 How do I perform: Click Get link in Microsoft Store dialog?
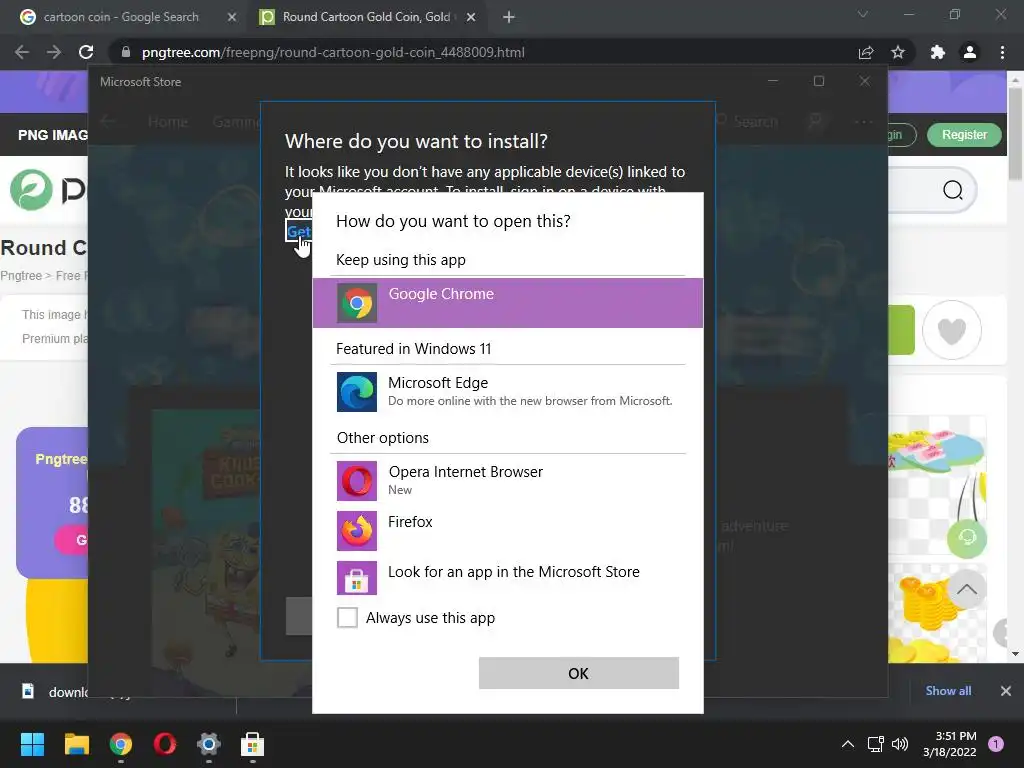point(298,231)
